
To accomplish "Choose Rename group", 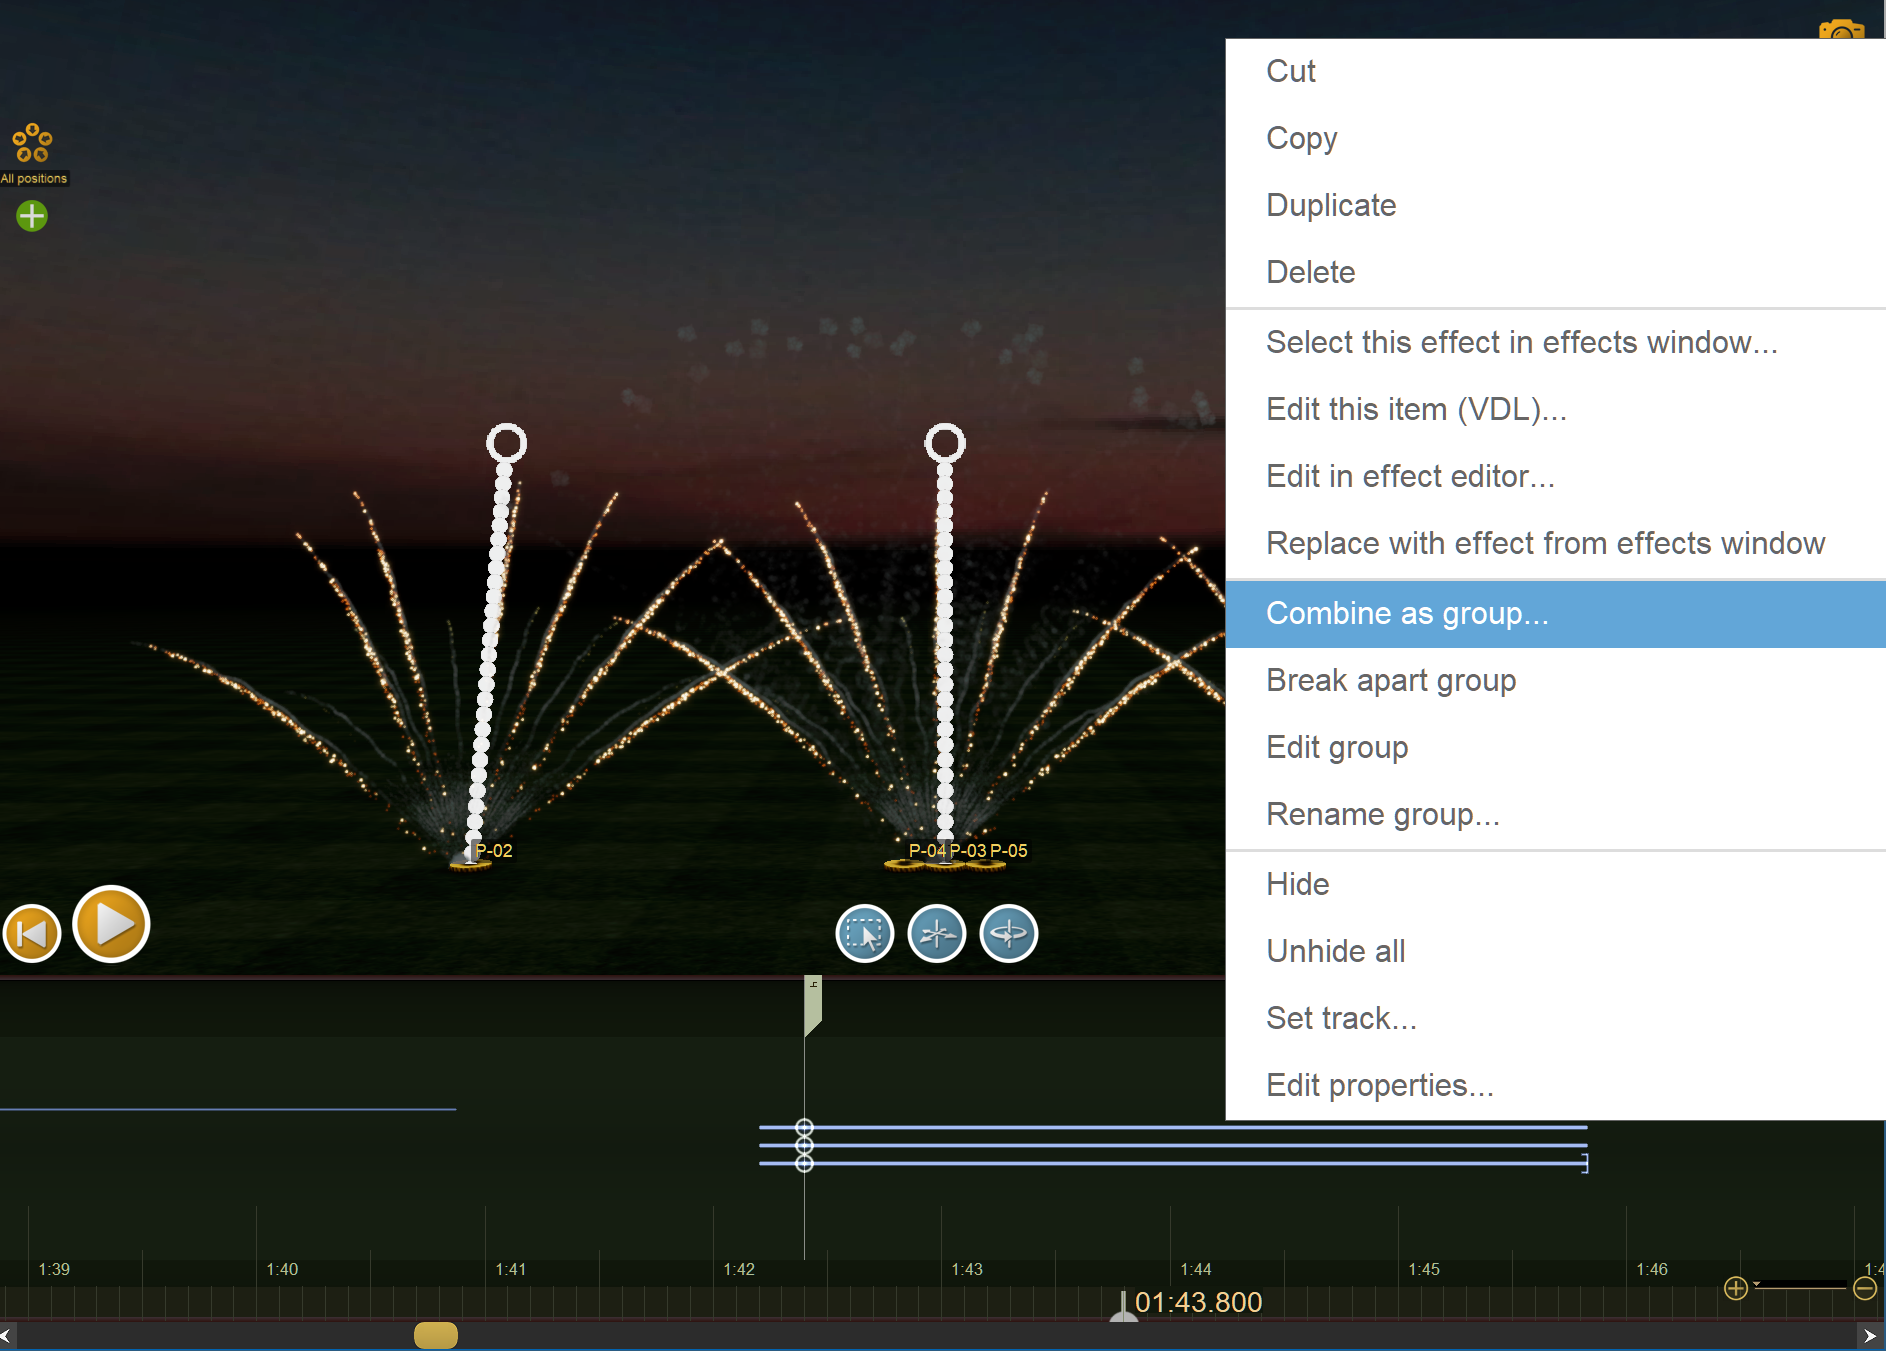I will 1556,815.
